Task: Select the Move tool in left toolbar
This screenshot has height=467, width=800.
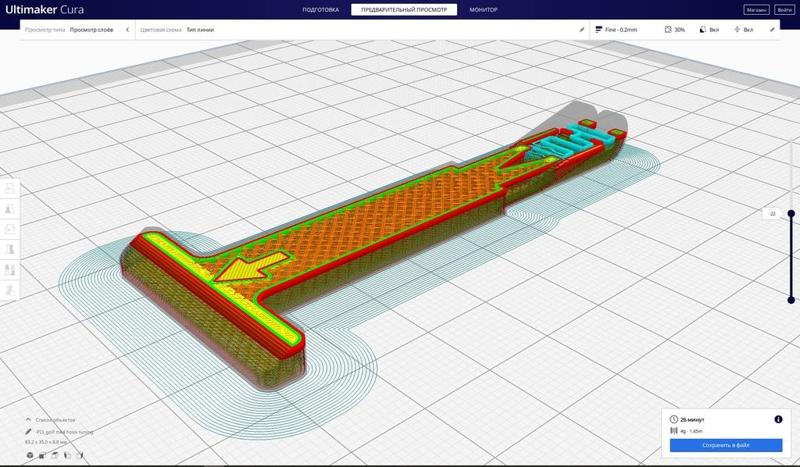Action: [10, 188]
